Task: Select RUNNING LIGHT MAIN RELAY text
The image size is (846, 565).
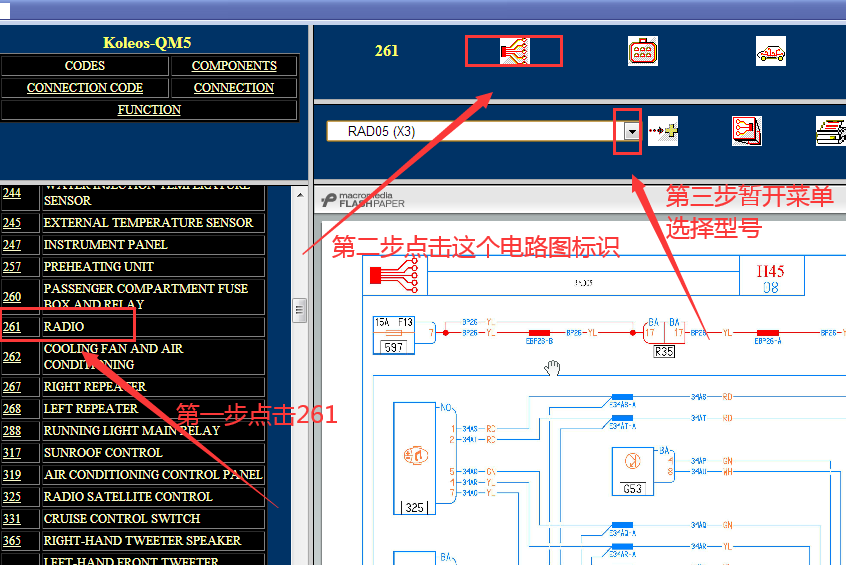Action: [132, 431]
